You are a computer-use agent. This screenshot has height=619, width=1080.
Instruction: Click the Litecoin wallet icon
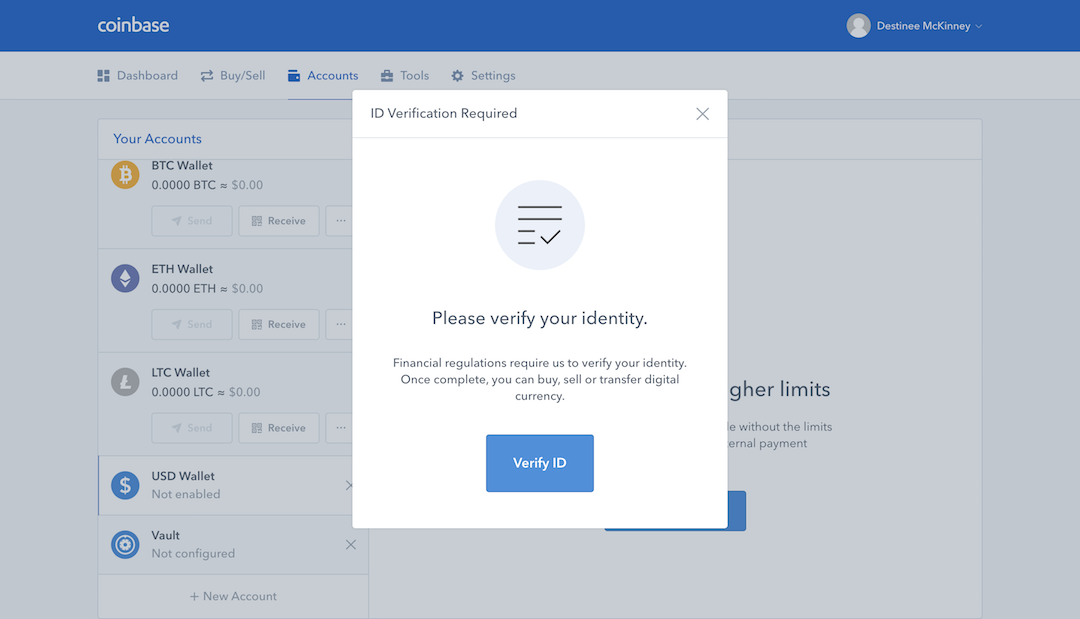point(125,381)
